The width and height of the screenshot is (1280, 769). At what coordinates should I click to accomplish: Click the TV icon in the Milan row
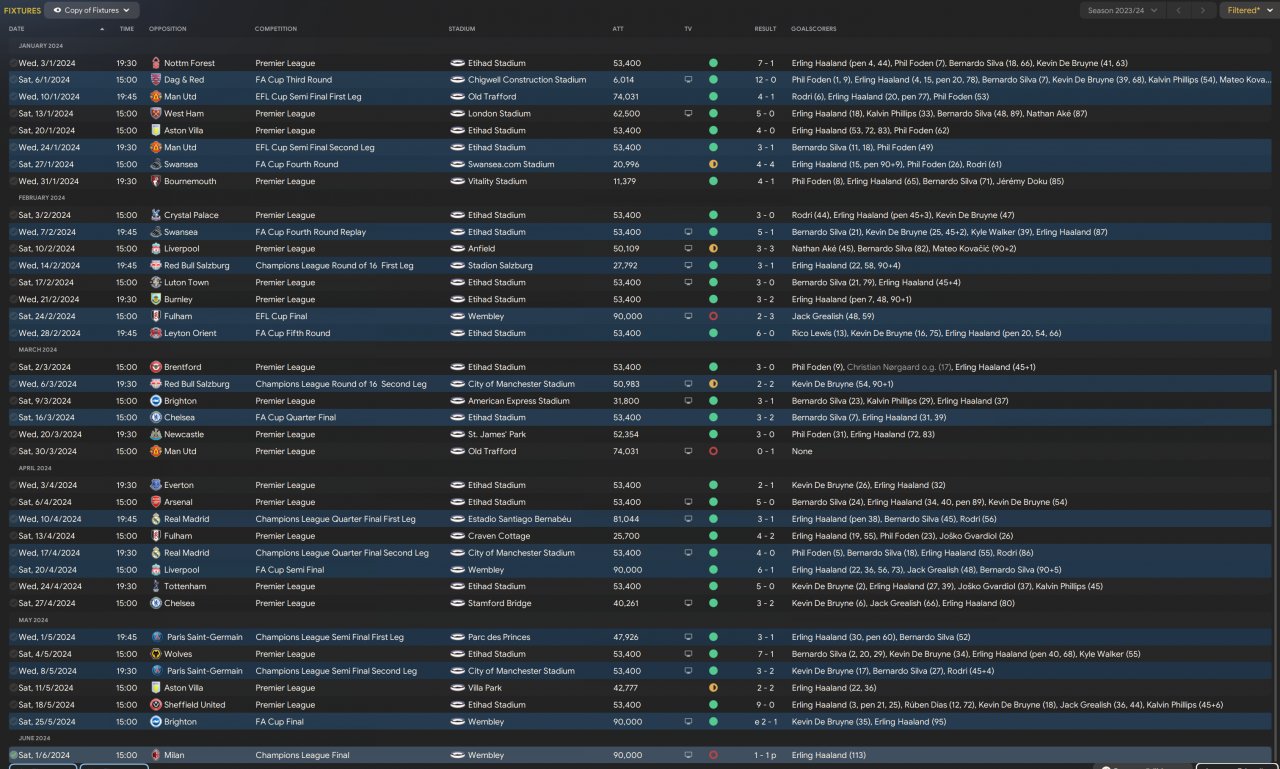point(688,755)
